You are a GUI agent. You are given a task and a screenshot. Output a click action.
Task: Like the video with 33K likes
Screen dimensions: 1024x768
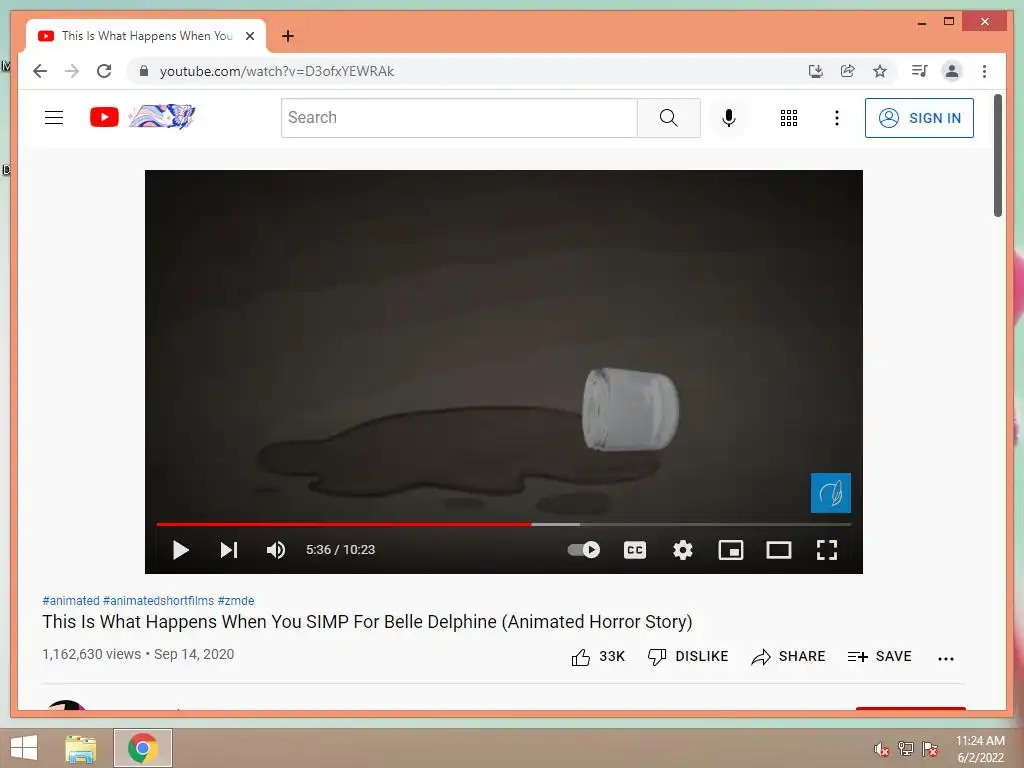point(598,657)
